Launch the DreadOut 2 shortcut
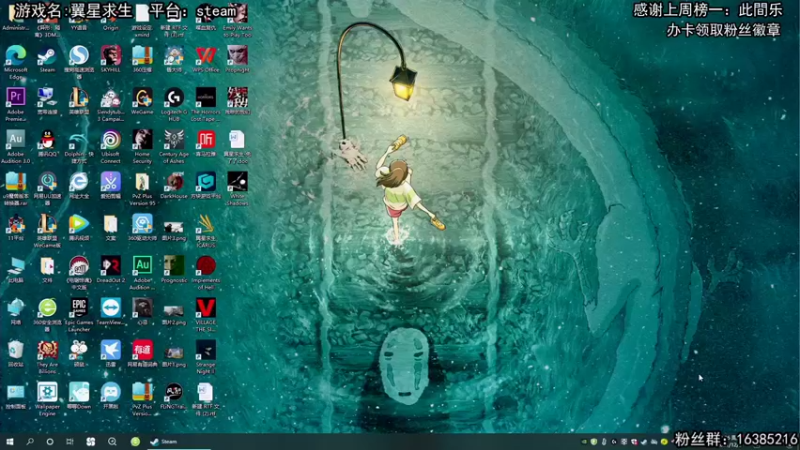This screenshot has width=800, height=450. click(x=111, y=267)
